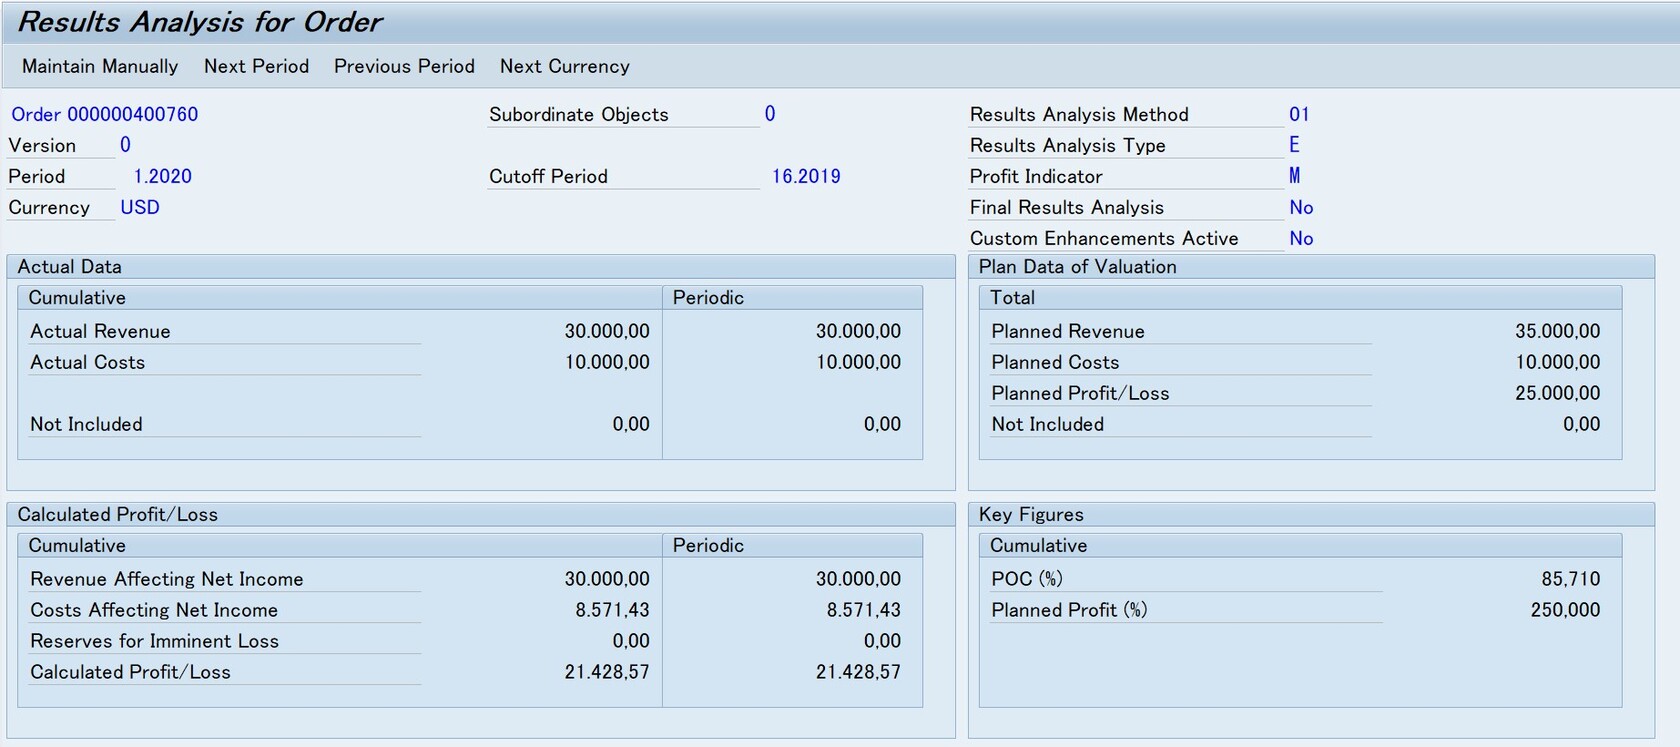The image size is (1680, 747).
Task: Click the Planned Profit (%) value 250,000
Action: click(x=1565, y=610)
